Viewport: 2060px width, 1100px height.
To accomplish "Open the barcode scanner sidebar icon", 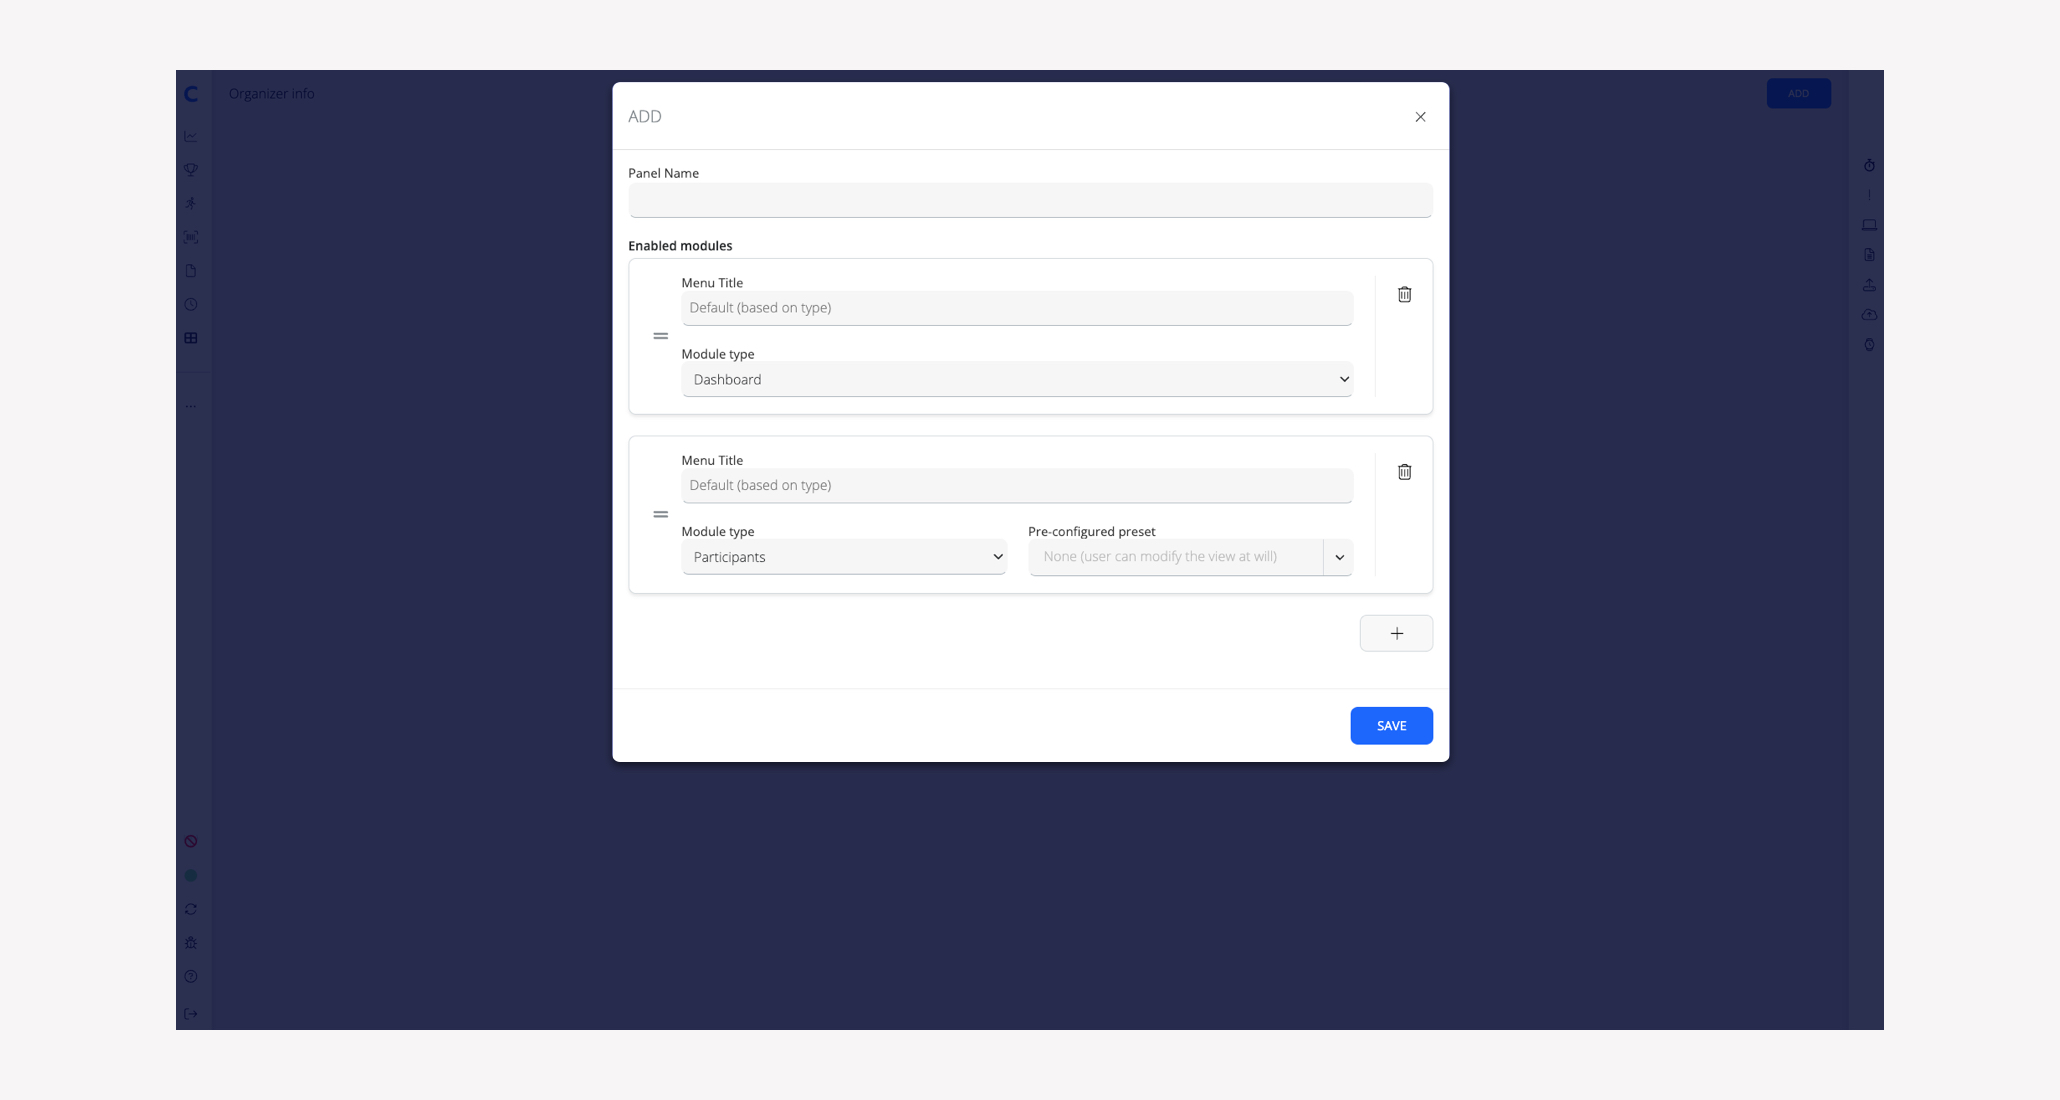I will click(191, 237).
